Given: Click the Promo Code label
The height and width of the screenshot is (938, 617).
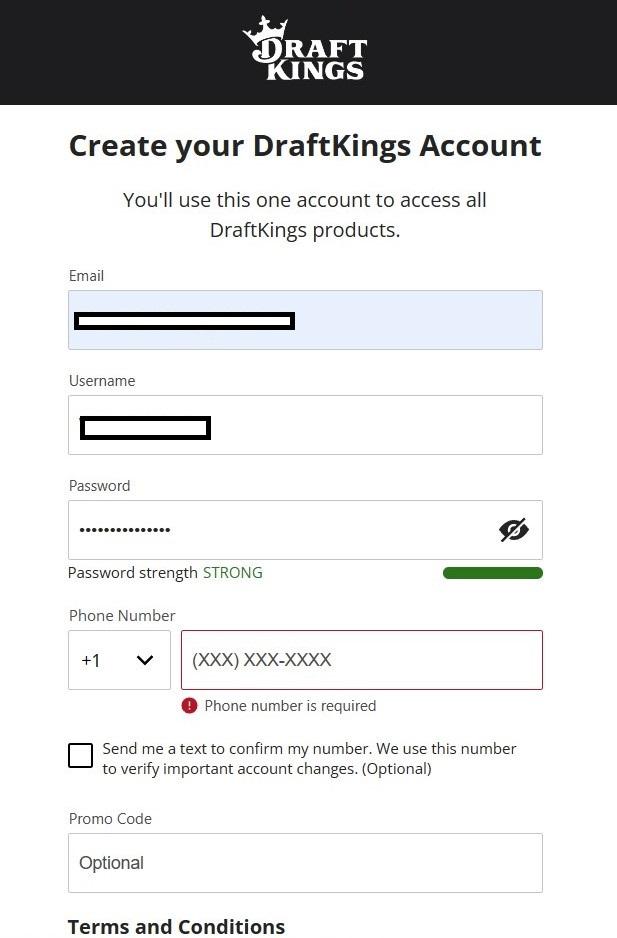Looking at the screenshot, I should point(110,818).
